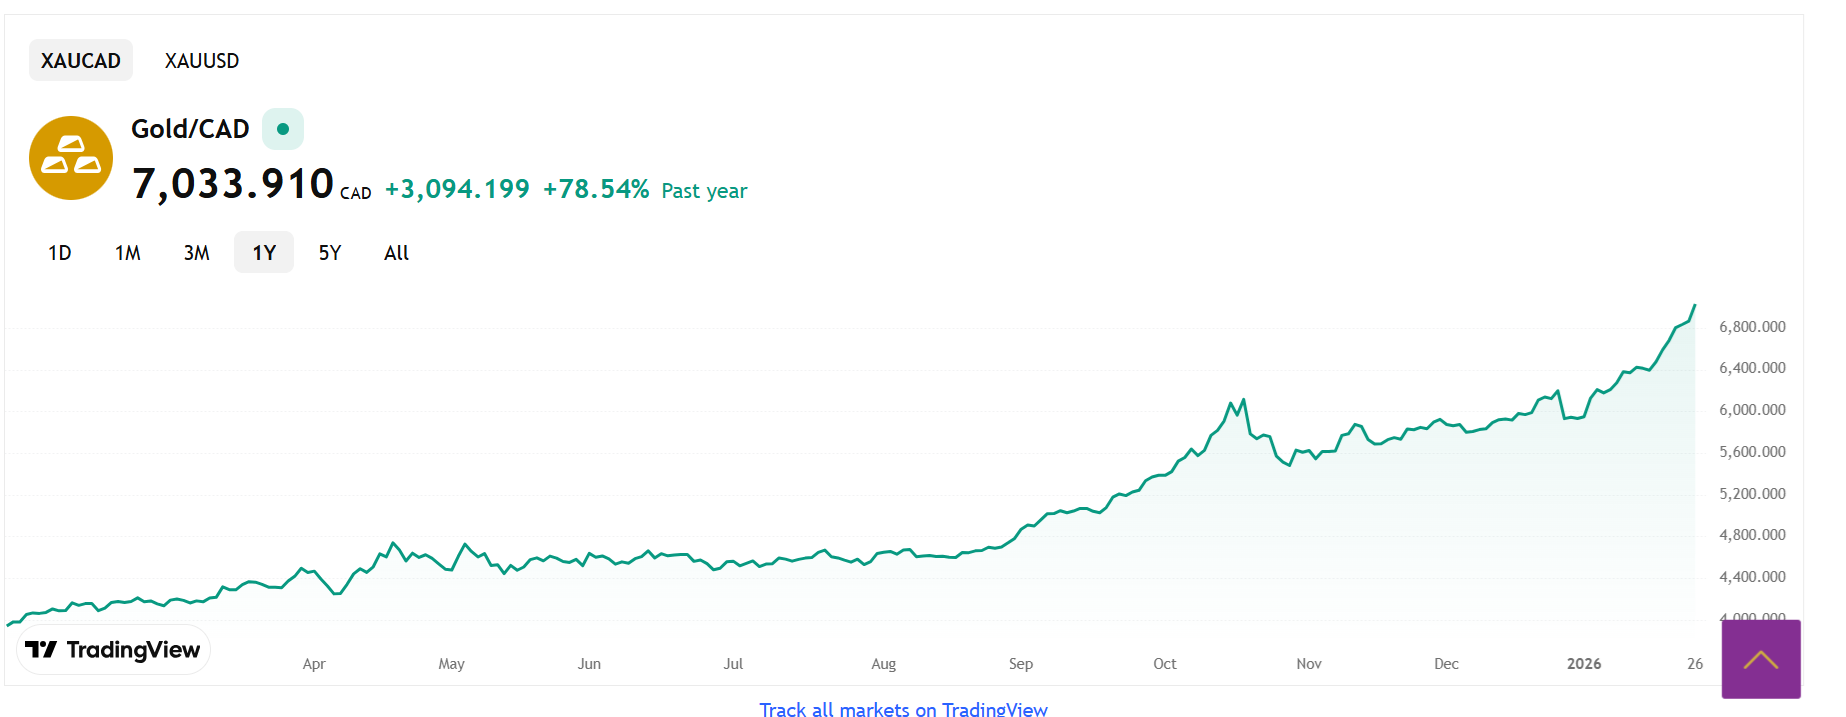The image size is (1846, 717).
Task: Click the Sep label on time axis
Action: 1021,664
